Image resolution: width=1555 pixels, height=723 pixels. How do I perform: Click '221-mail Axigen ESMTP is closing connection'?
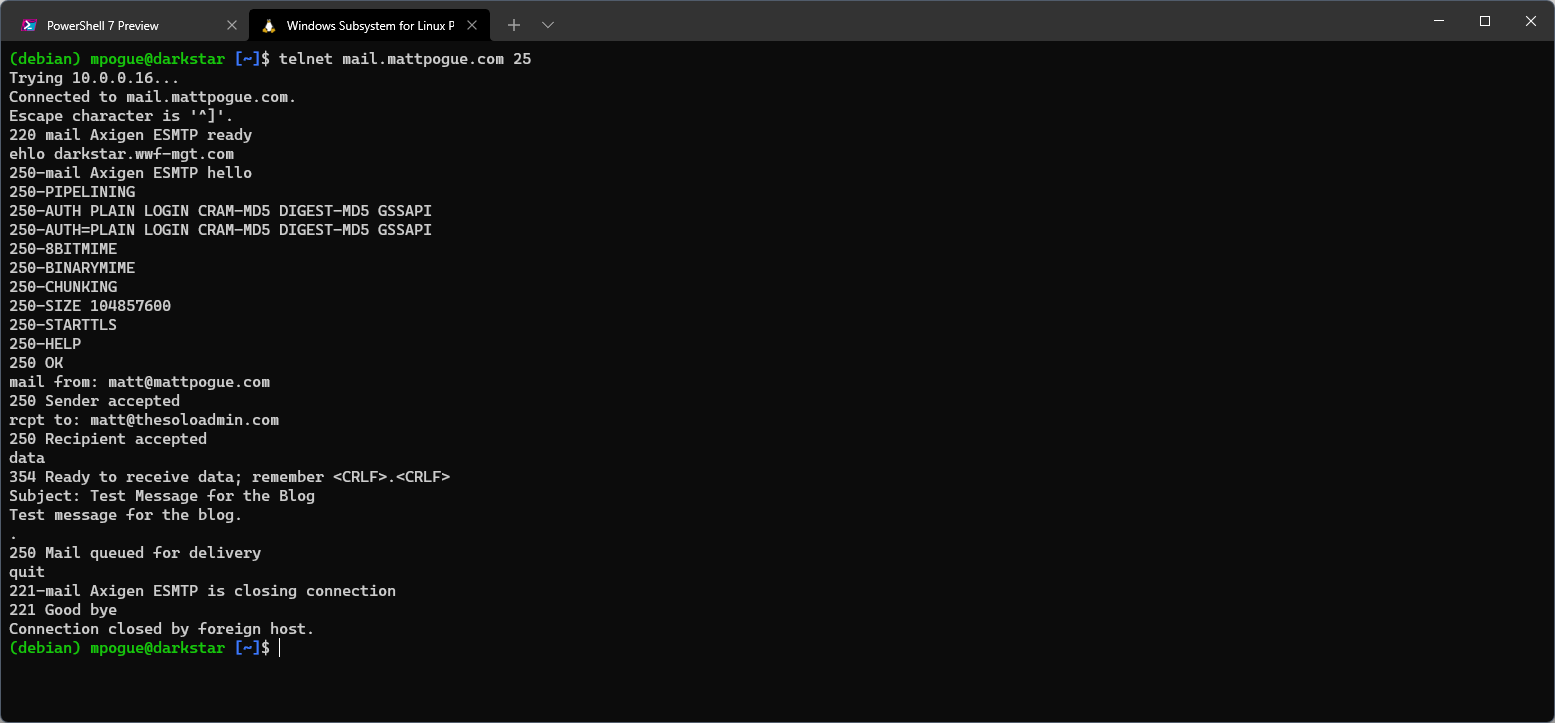[x=203, y=591]
